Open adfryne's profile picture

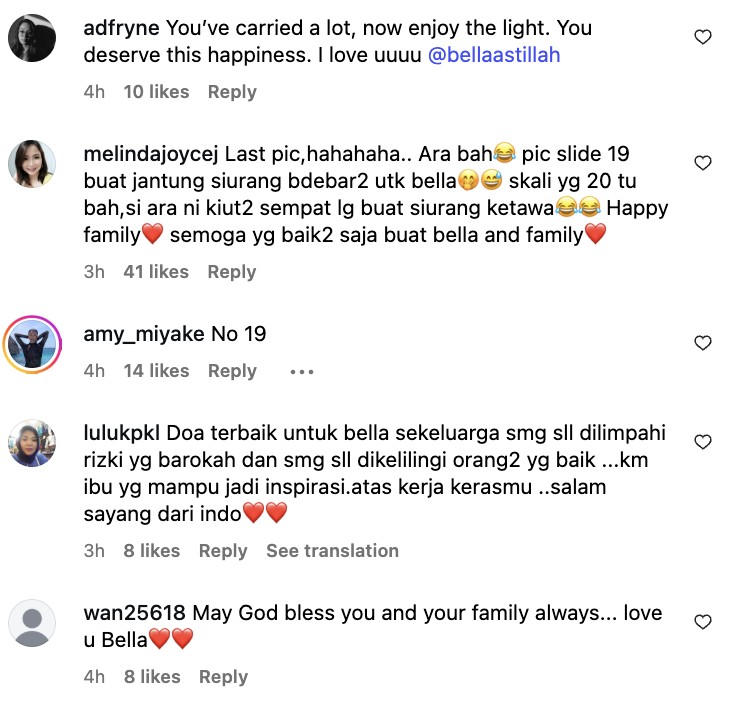(x=32, y=38)
